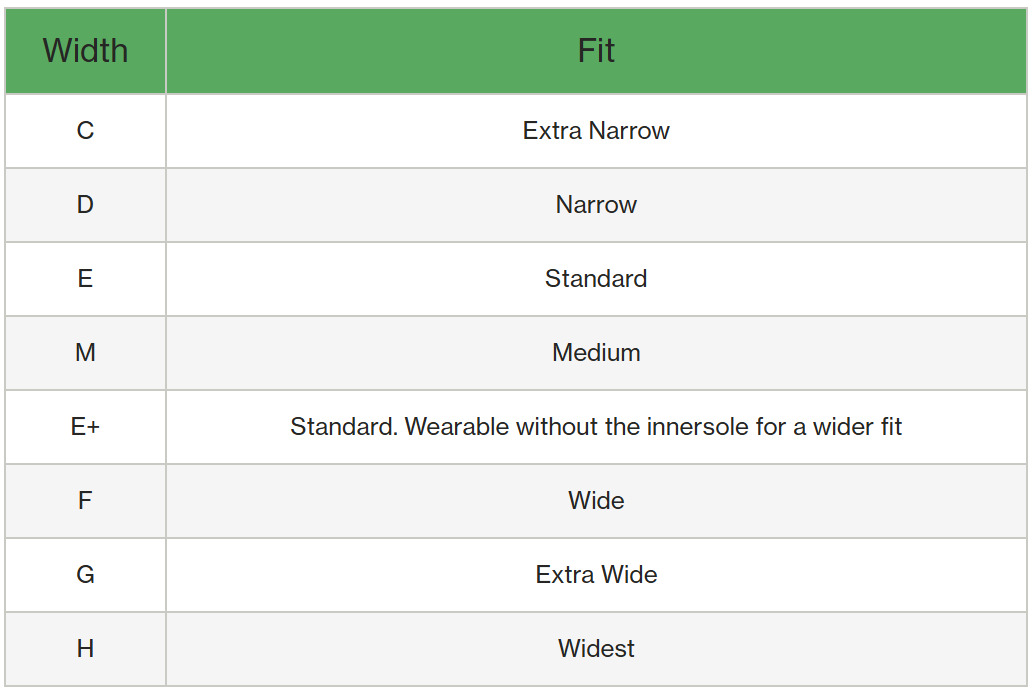Click the Medium fit cell
The width and height of the screenshot is (1033, 689).
[x=596, y=353]
